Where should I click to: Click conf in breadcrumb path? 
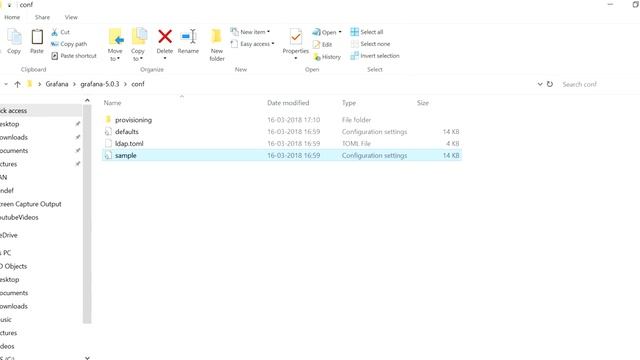click(138, 84)
